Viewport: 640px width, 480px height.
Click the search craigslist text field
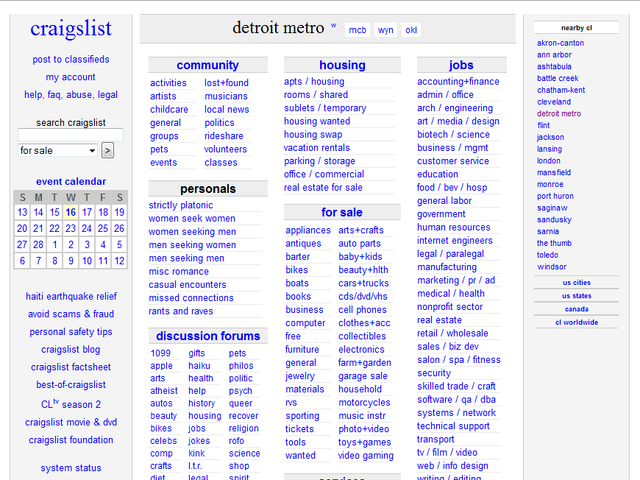[71, 135]
